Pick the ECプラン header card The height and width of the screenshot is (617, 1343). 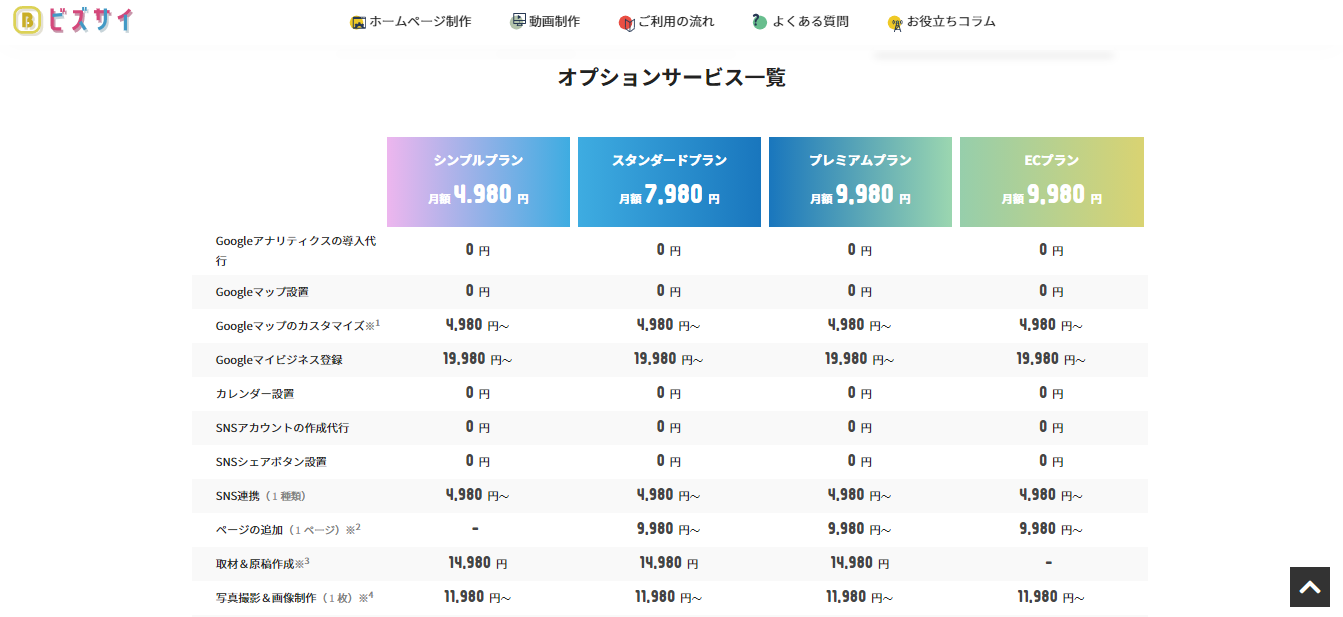click(x=1051, y=182)
